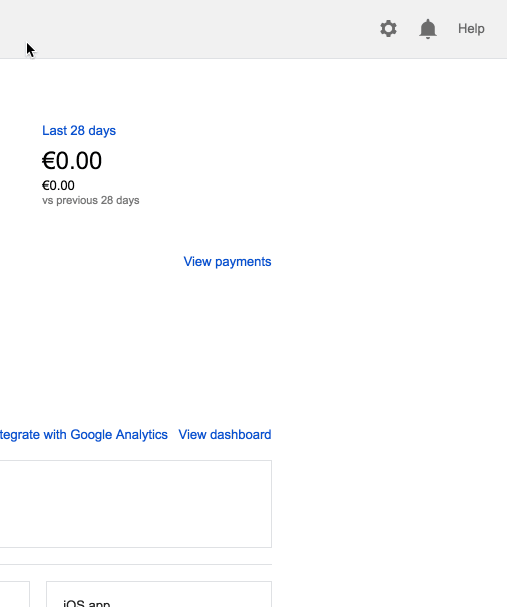The width and height of the screenshot is (507, 607).
Task: Click the divider line above iOS app card
Action: click(x=135, y=564)
